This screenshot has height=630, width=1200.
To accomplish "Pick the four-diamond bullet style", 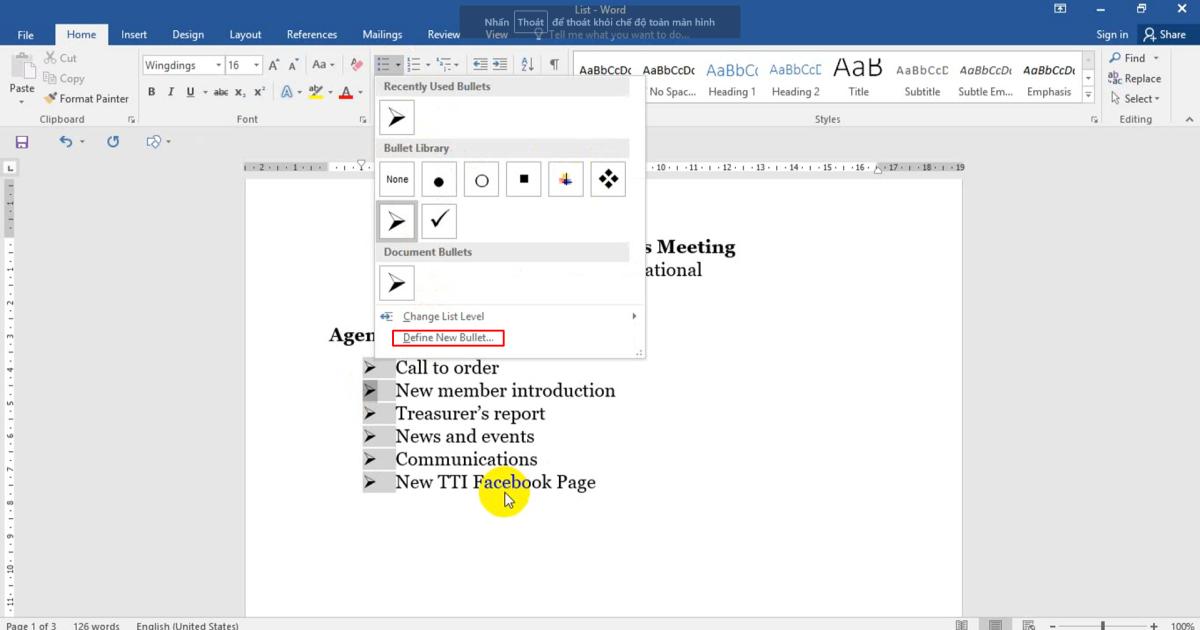I will coord(608,180).
